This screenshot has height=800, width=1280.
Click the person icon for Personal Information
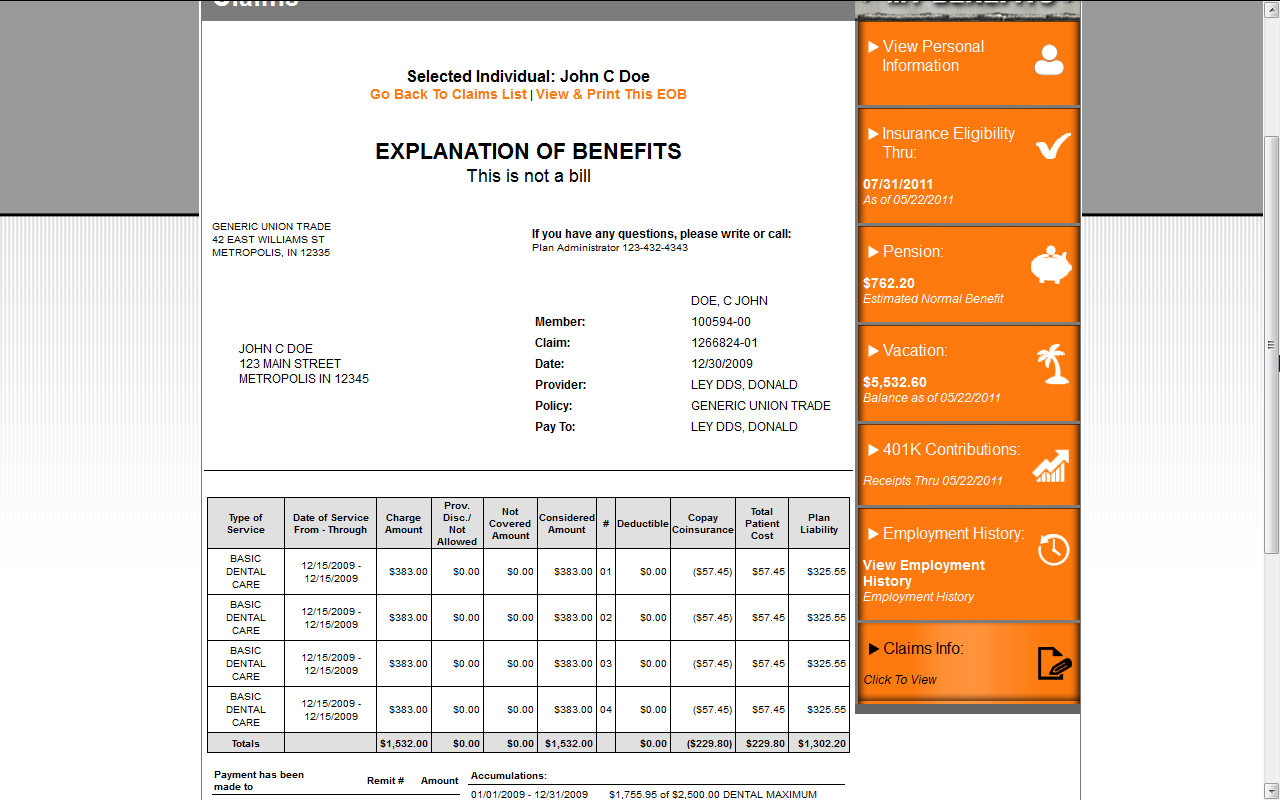point(1049,60)
